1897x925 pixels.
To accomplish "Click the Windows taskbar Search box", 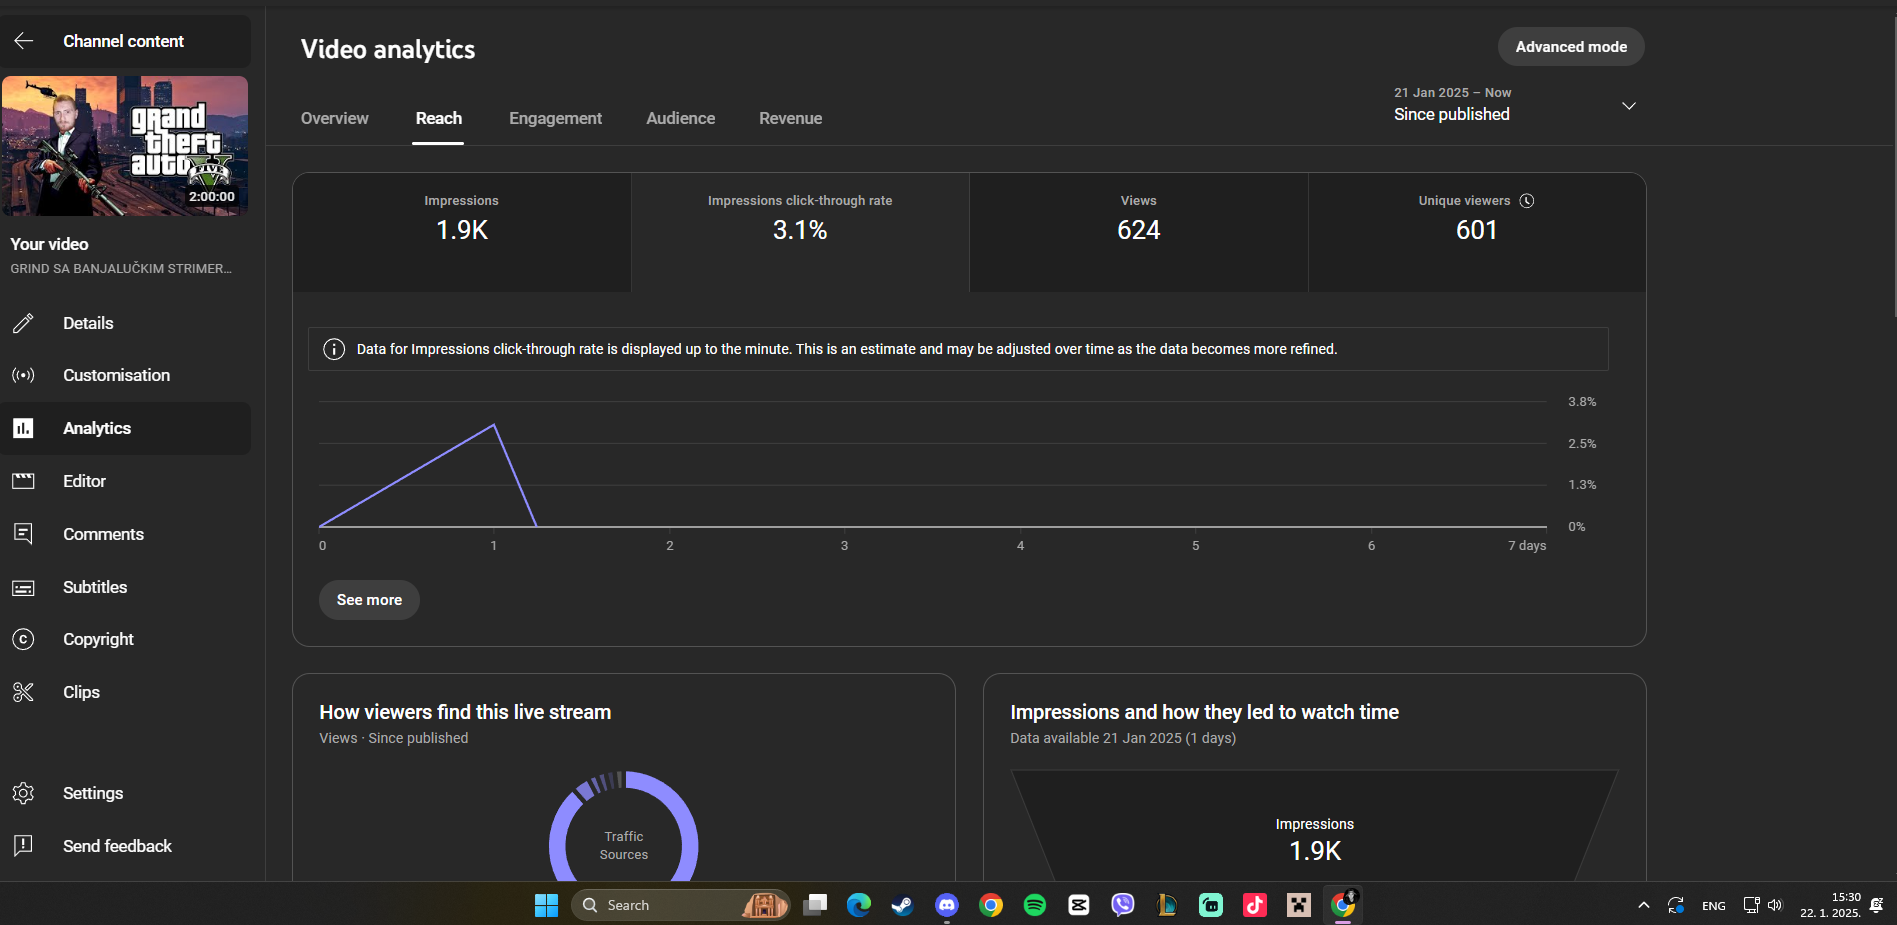I will point(681,905).
